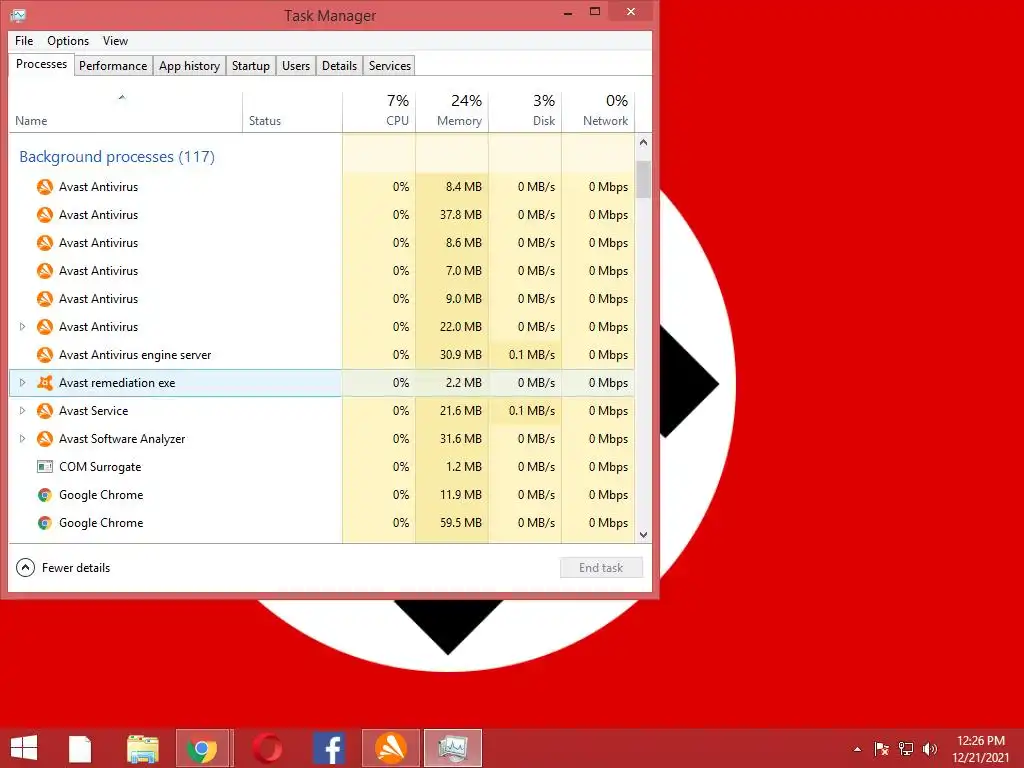Expand the Avast Software Analyzer process
The width and height of the screenshot is (1024, 768).
pos(22,439)
